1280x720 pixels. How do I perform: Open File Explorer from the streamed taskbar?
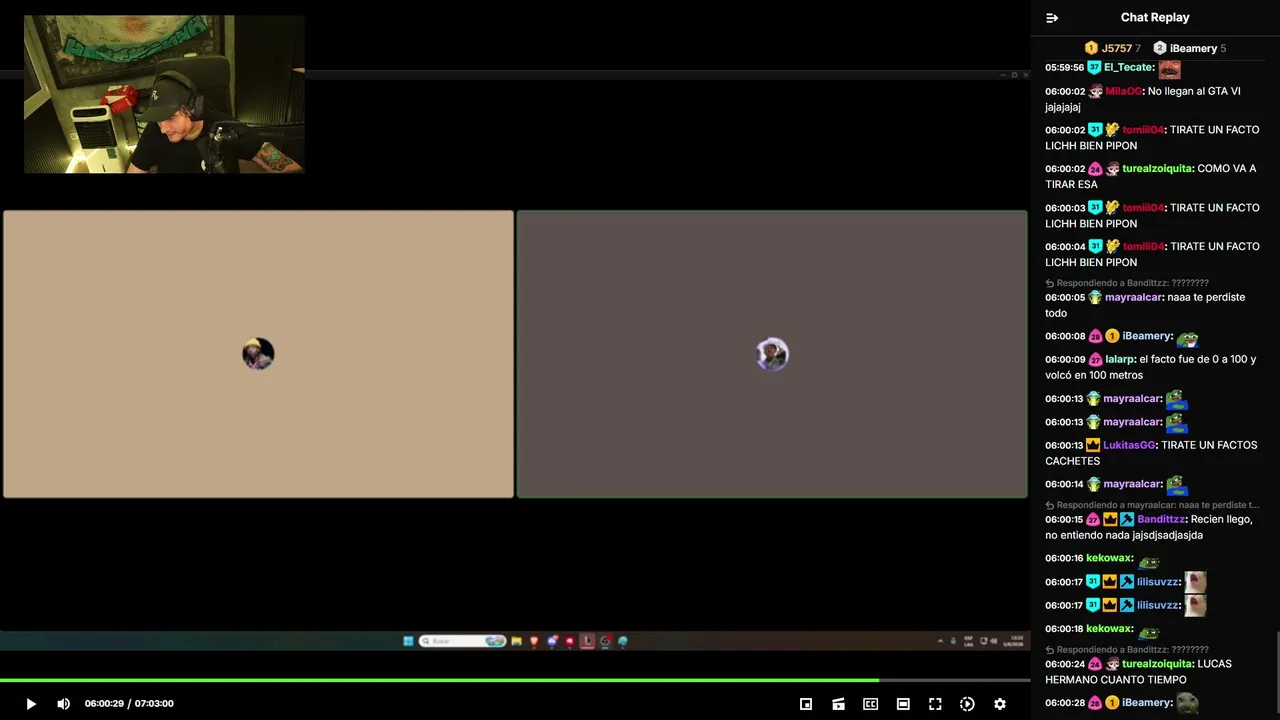[517, 641]
